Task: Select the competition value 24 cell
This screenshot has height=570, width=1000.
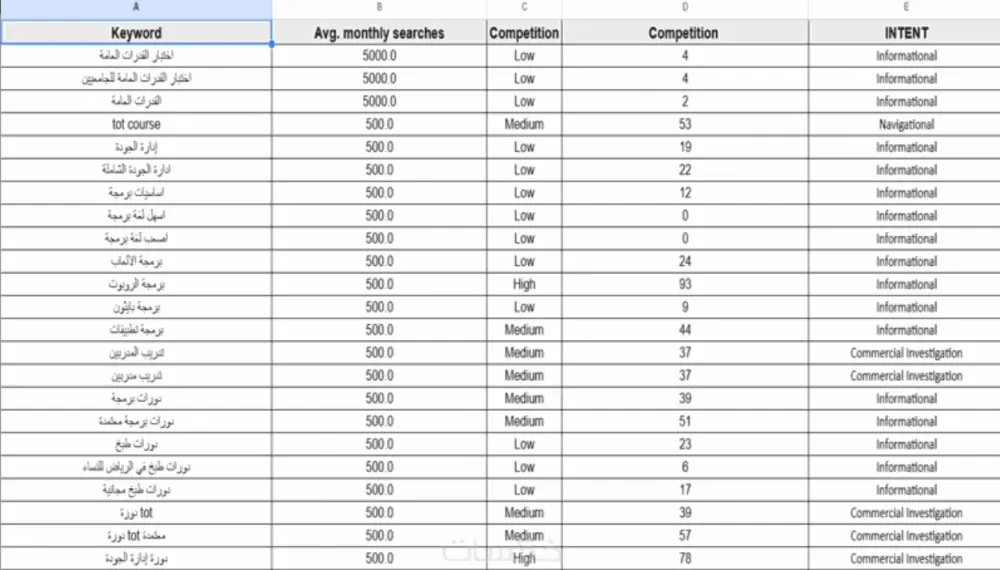Action: 685,261
